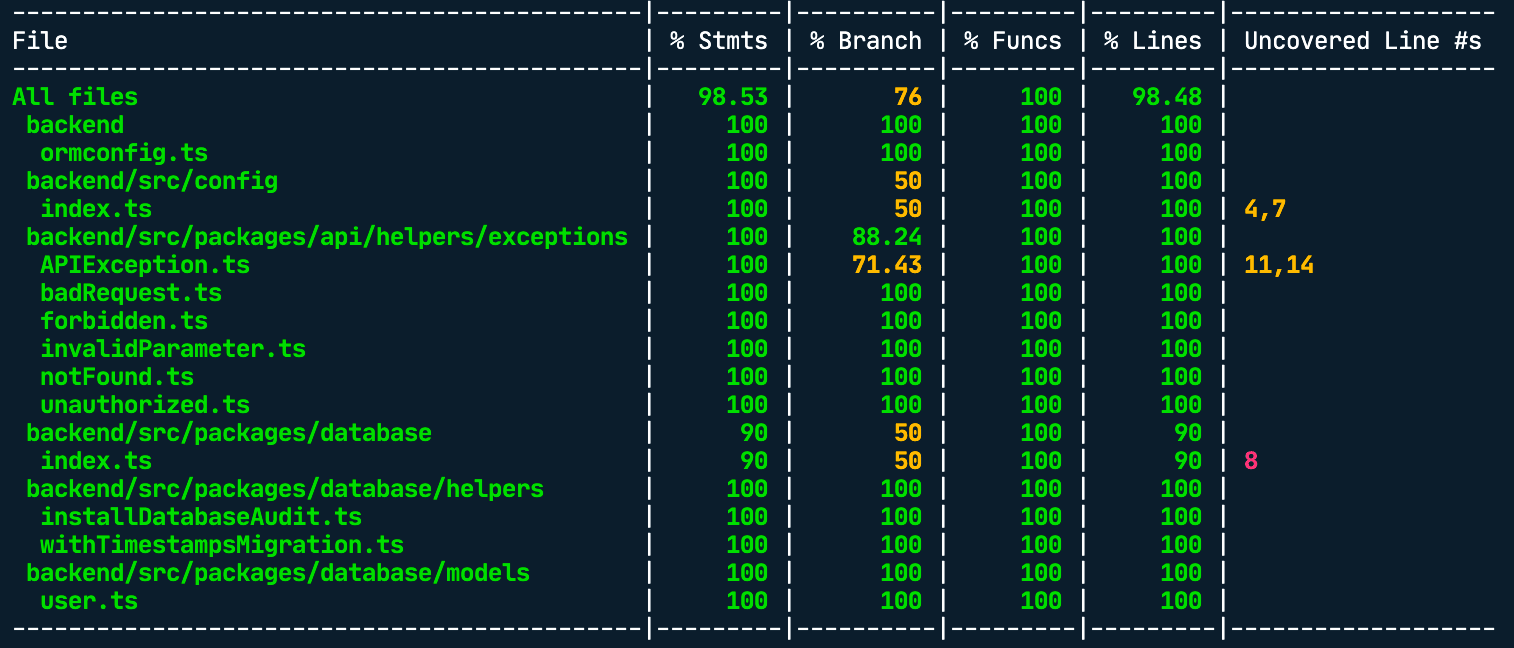Click the pink uncovered line '8'

[1251, 461]
